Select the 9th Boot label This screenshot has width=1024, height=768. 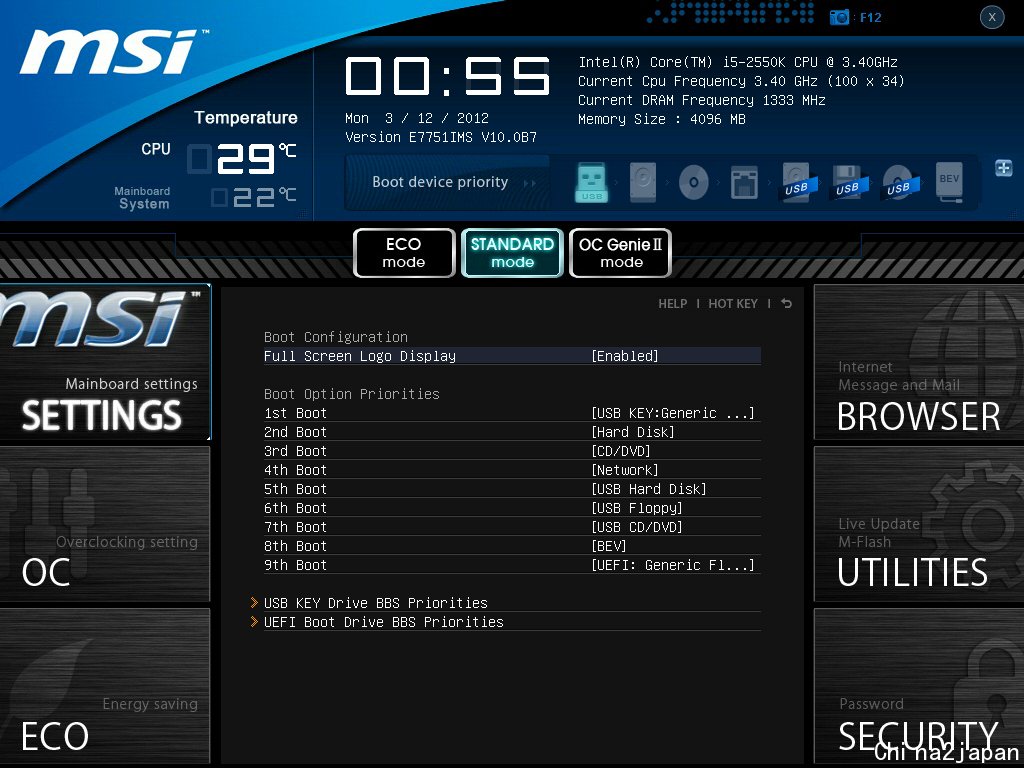(295, 565)
